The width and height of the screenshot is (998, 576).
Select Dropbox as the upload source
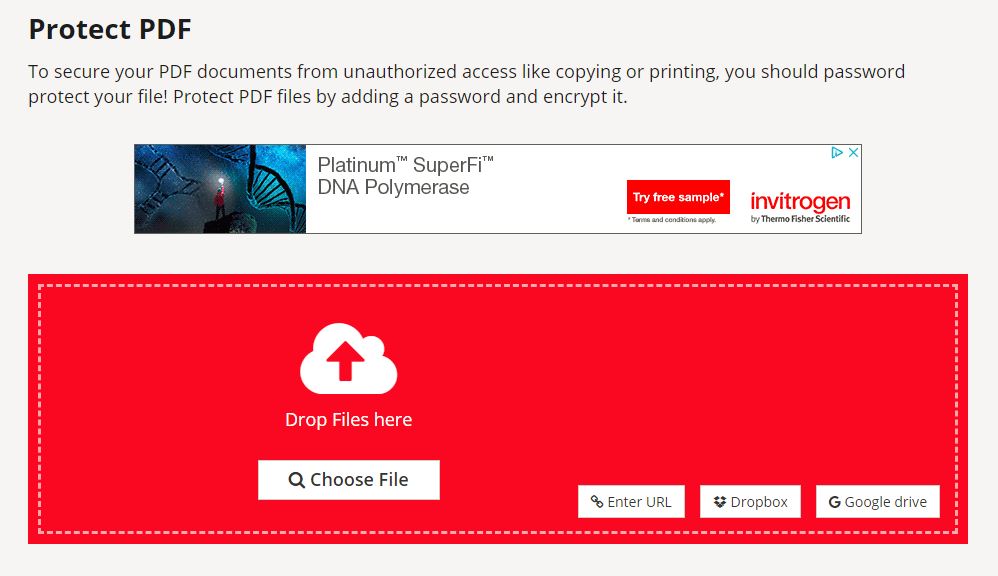click(x=750, y=501)
